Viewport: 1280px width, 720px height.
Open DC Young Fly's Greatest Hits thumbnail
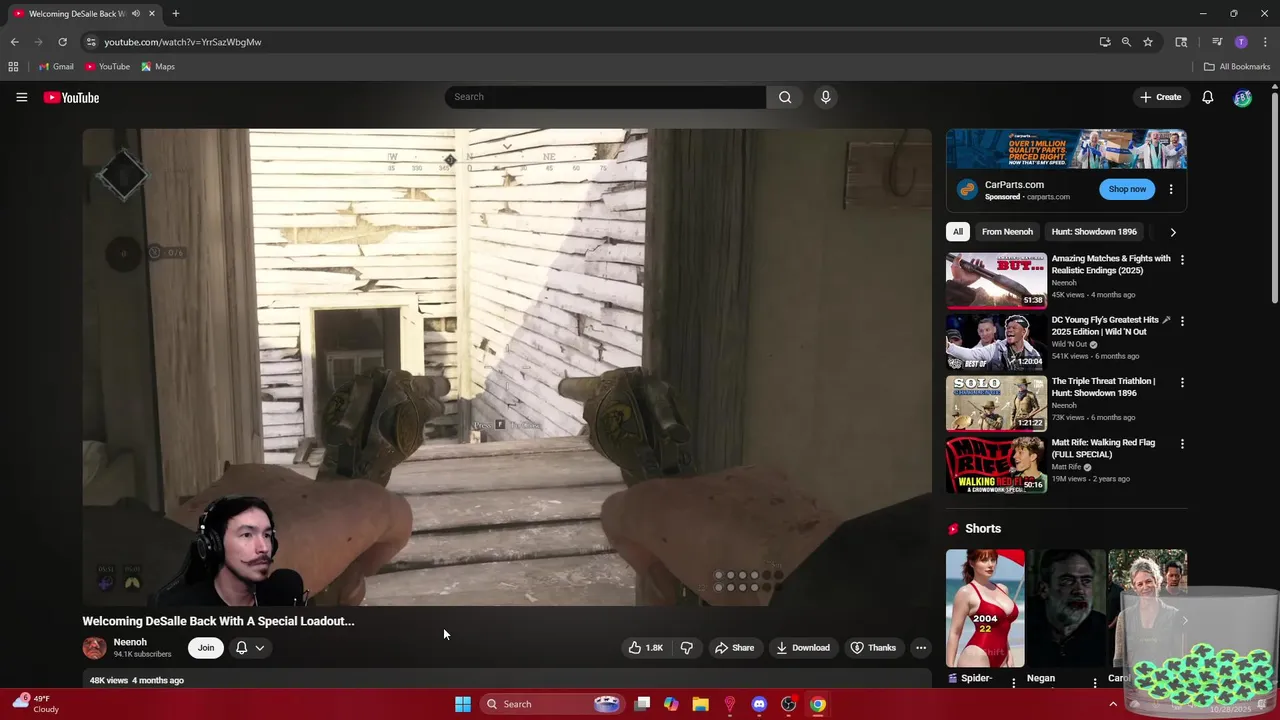[996, 341]
